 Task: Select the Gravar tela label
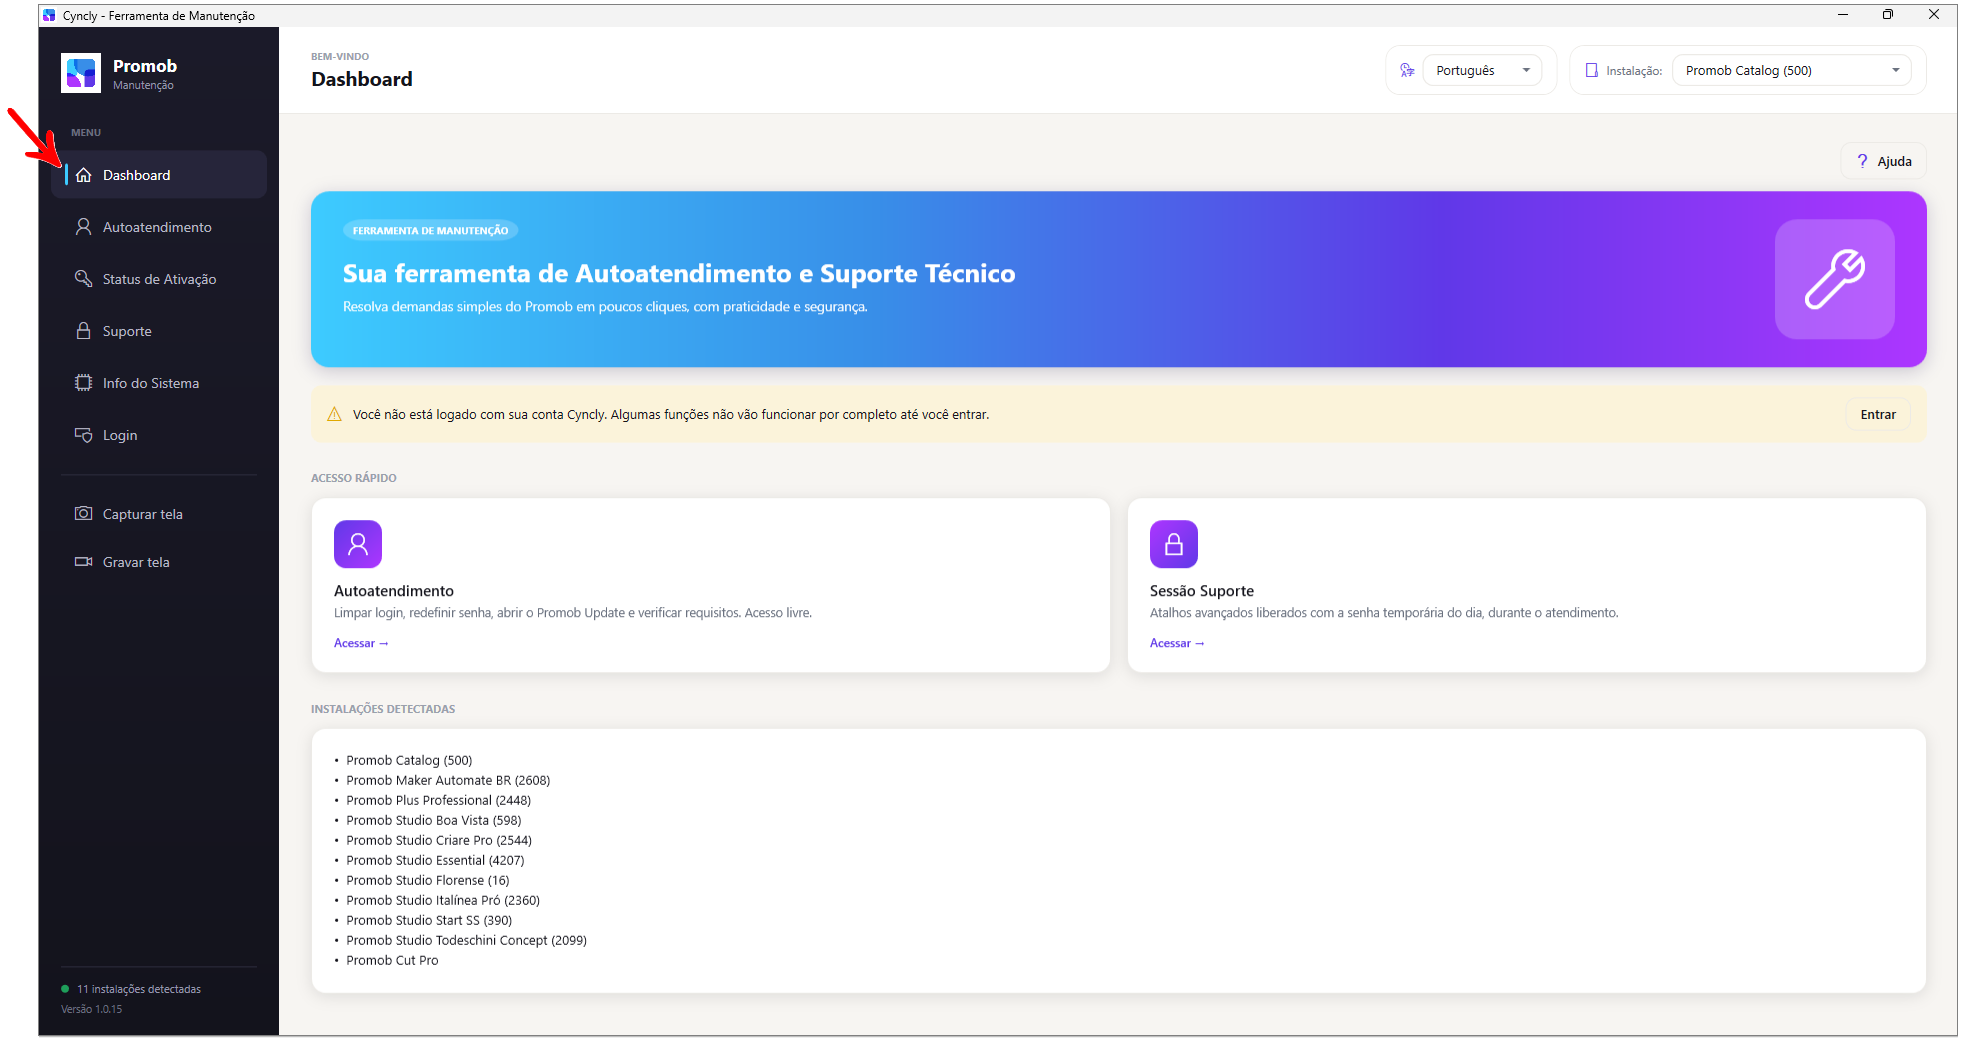136,562
